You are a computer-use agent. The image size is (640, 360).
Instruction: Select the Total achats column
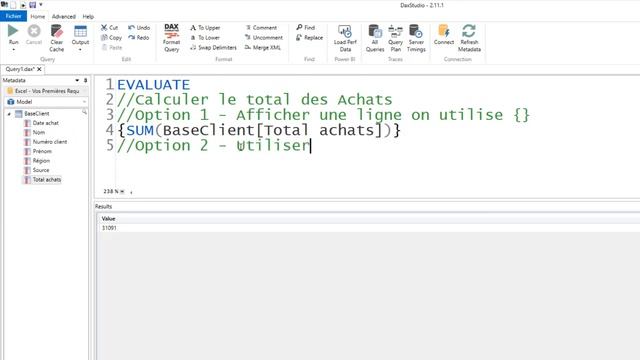[47, 180]
